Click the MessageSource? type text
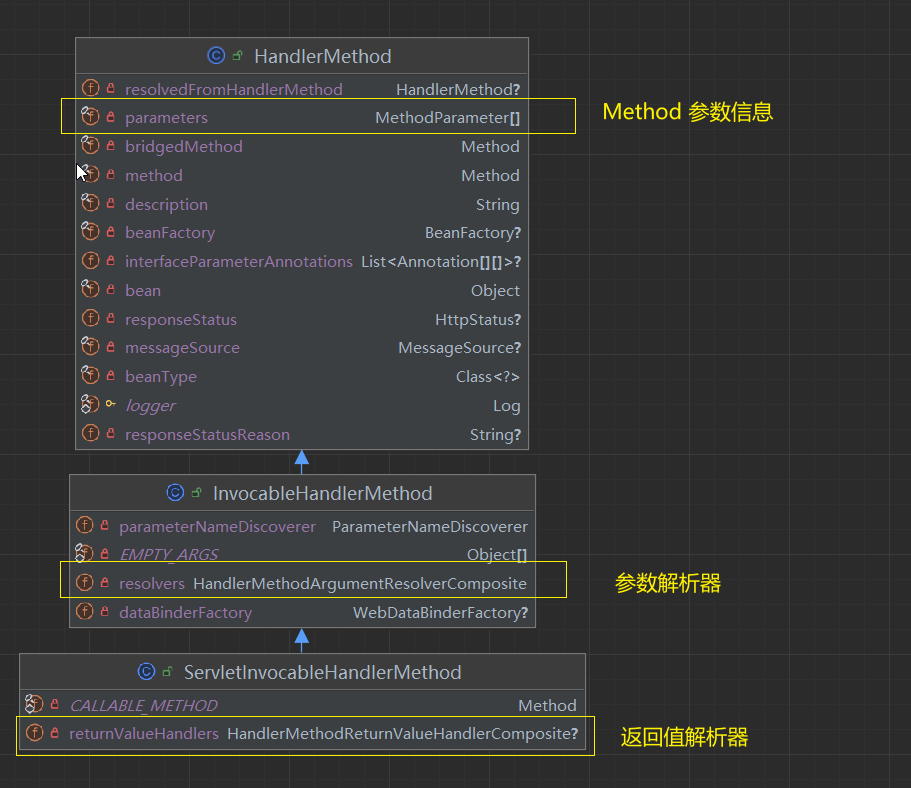Image resolution: width=911 pixels, height=788 pixels. 459,348
